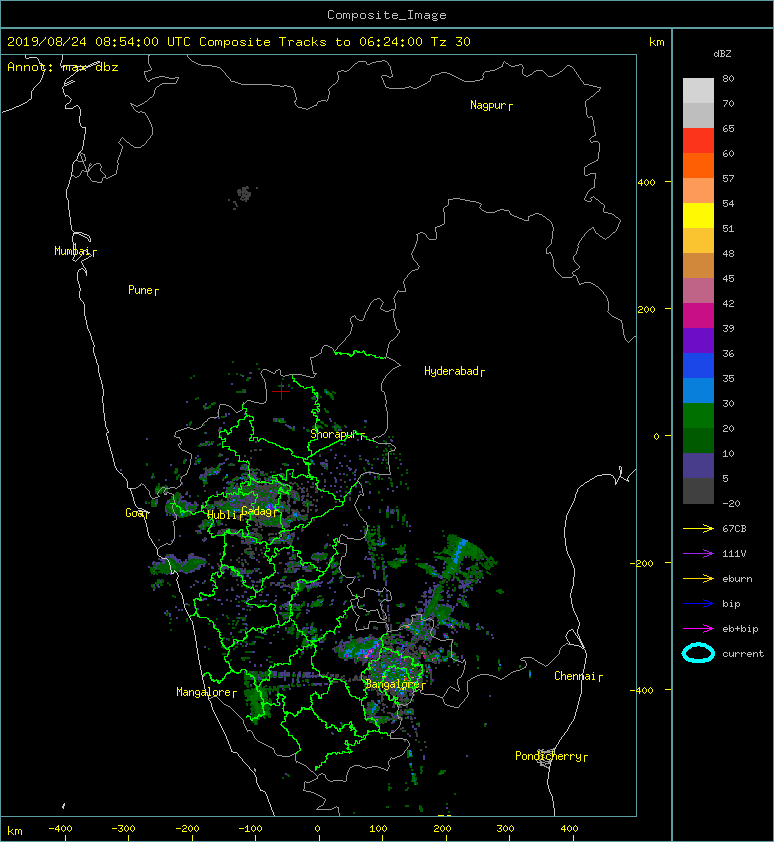Click the red cross radar marker
The height and width of the screenshot is (842, 774).
pos(281,391)
